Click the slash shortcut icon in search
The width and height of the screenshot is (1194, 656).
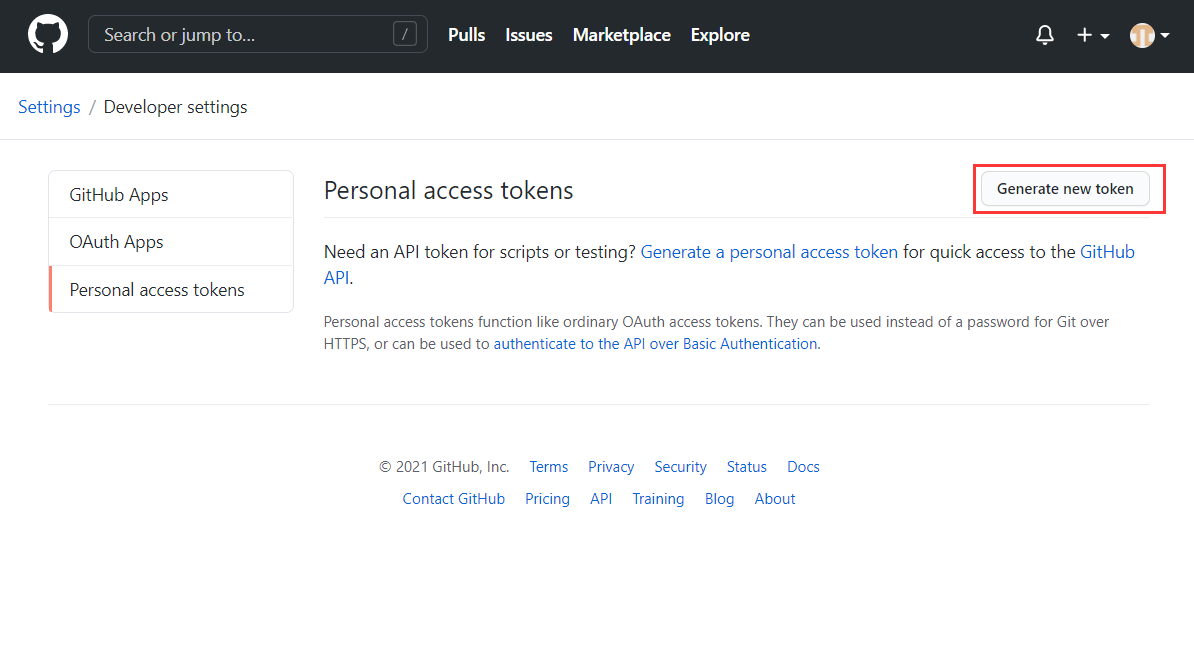(404, 33)
